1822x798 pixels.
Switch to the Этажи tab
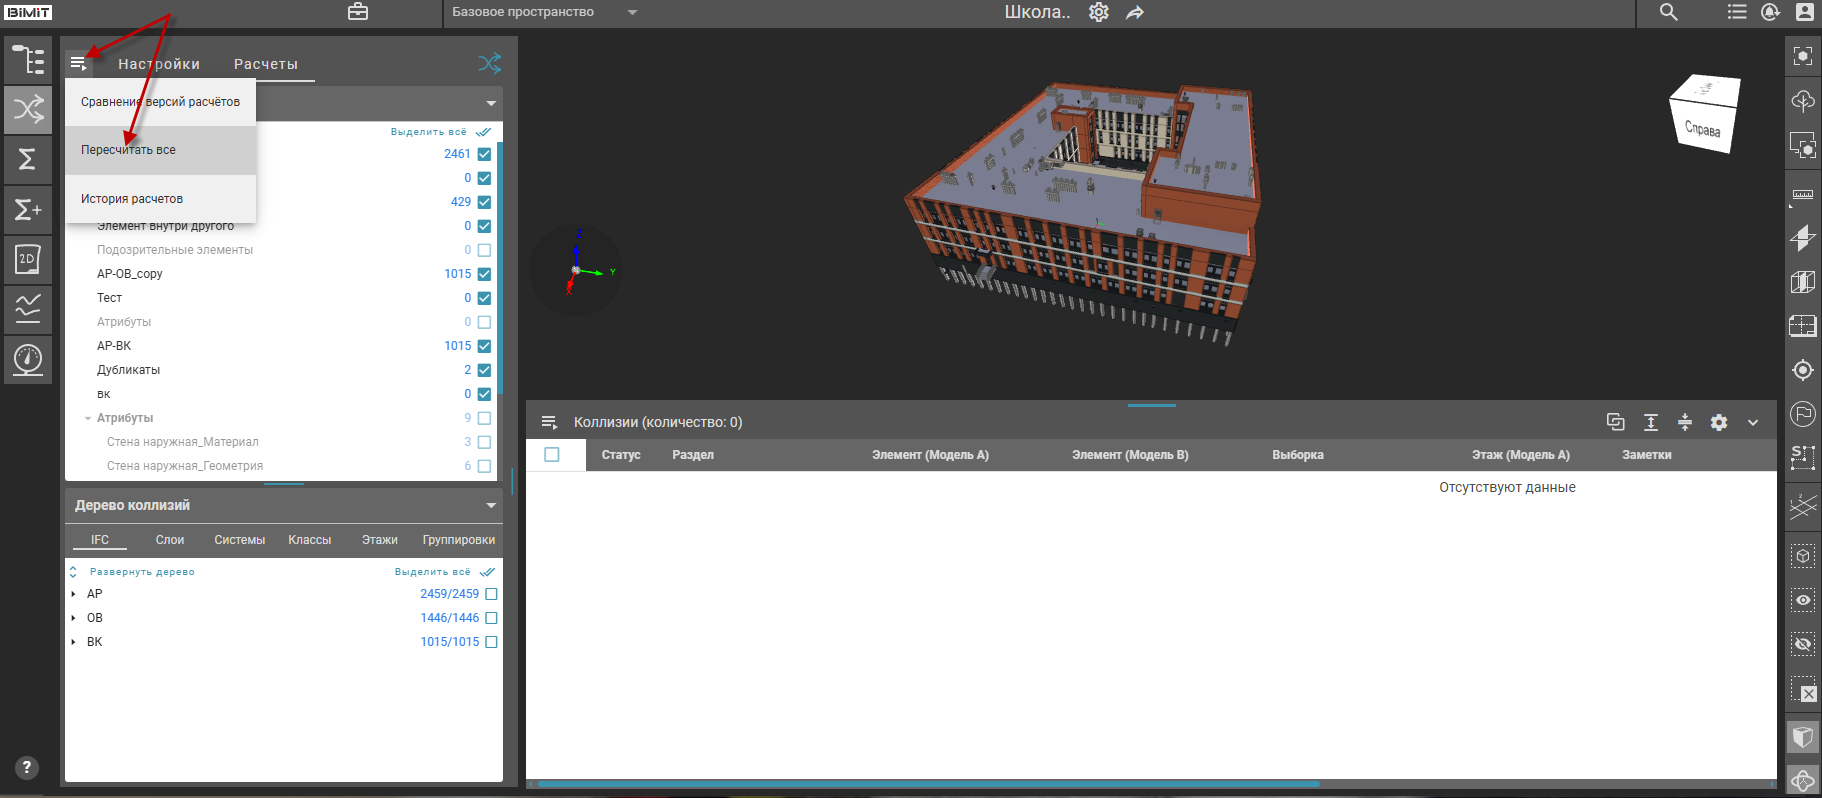tap(379, 540)
